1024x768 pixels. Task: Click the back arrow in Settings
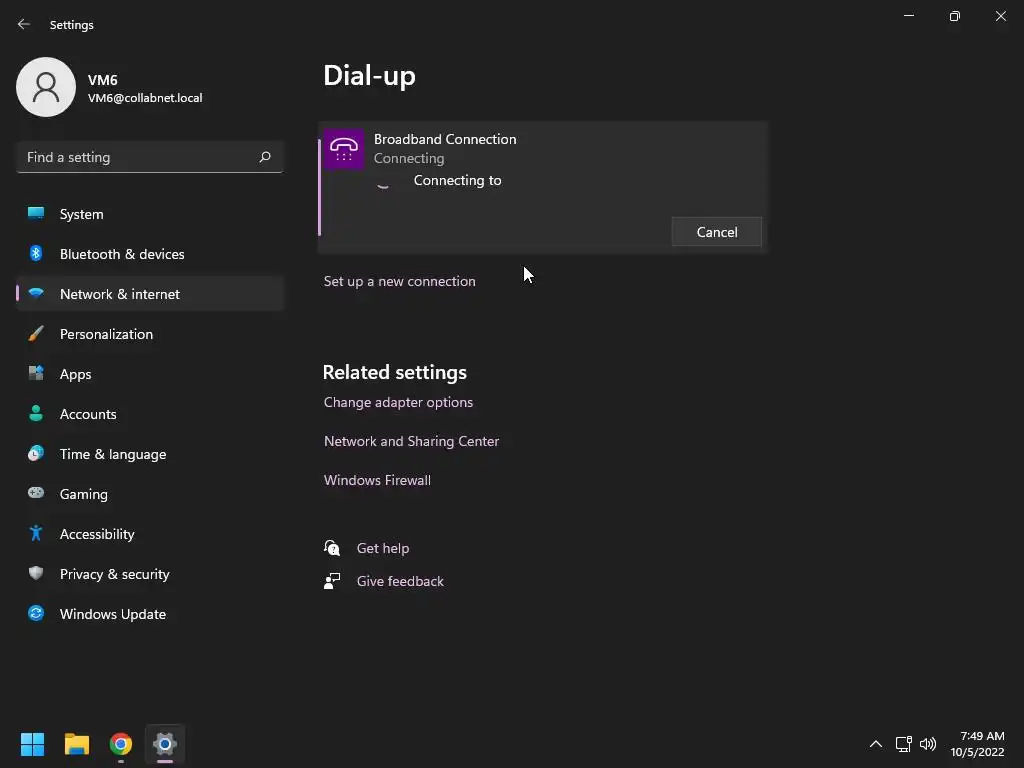[x=24, y=24]
